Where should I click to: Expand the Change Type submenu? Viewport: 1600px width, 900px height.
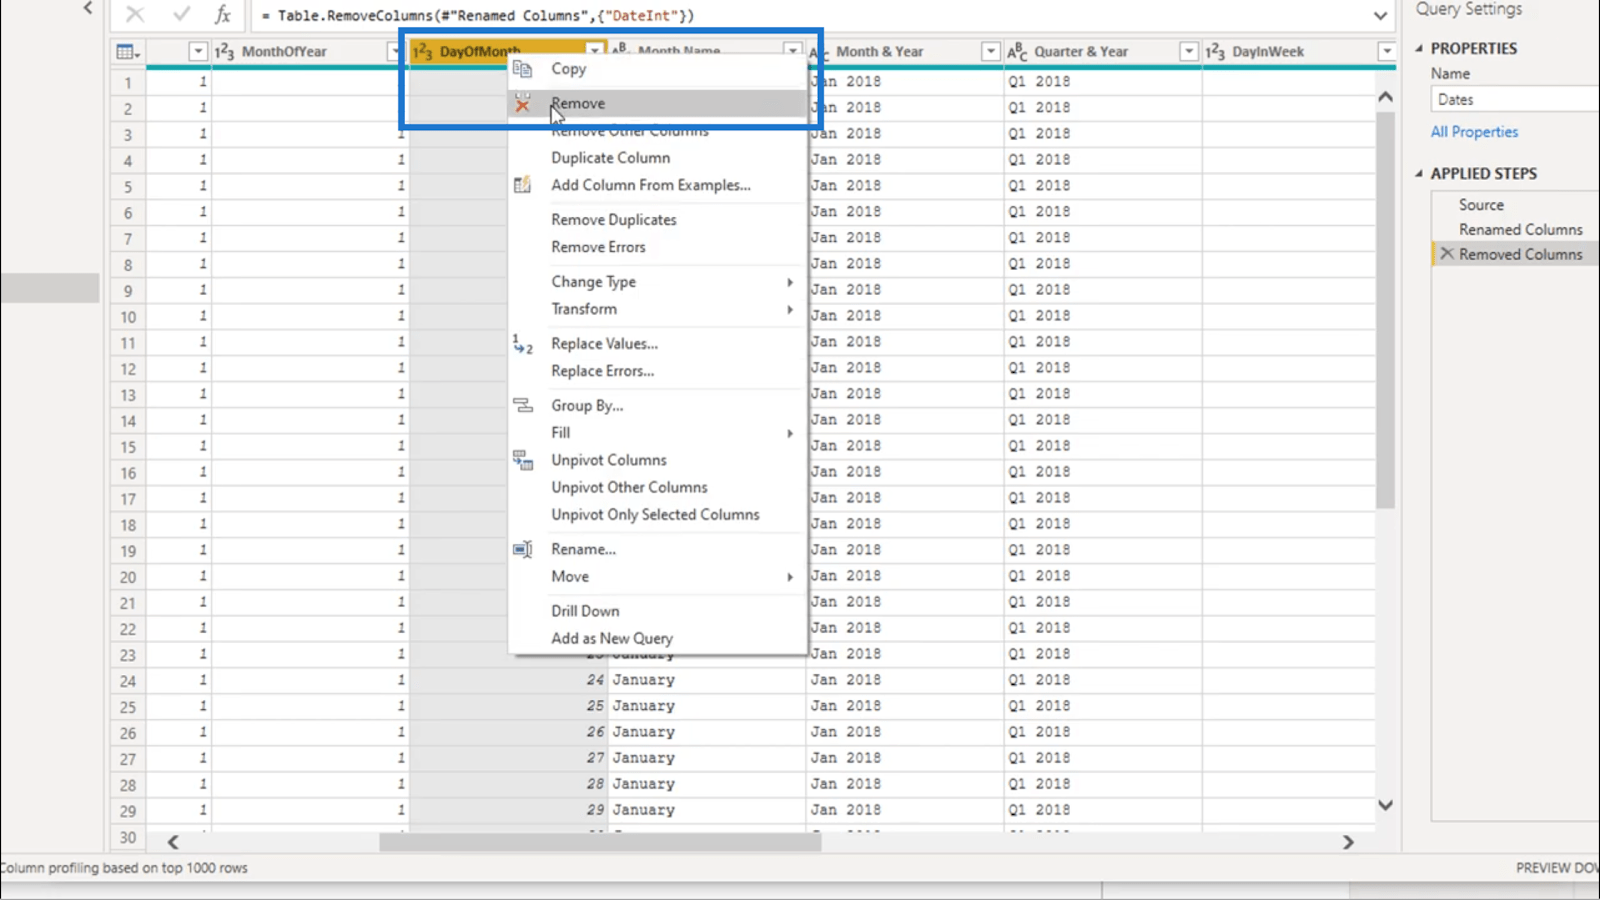789,282
